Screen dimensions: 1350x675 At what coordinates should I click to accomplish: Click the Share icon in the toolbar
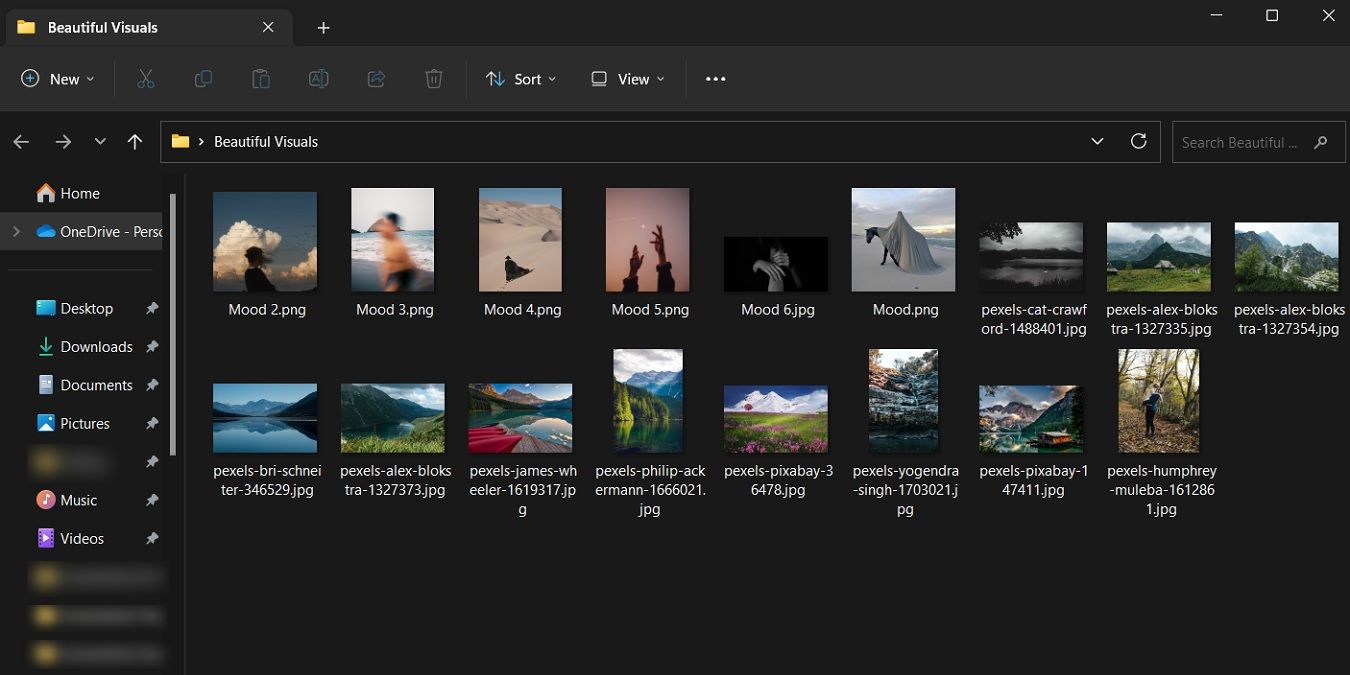376,78
